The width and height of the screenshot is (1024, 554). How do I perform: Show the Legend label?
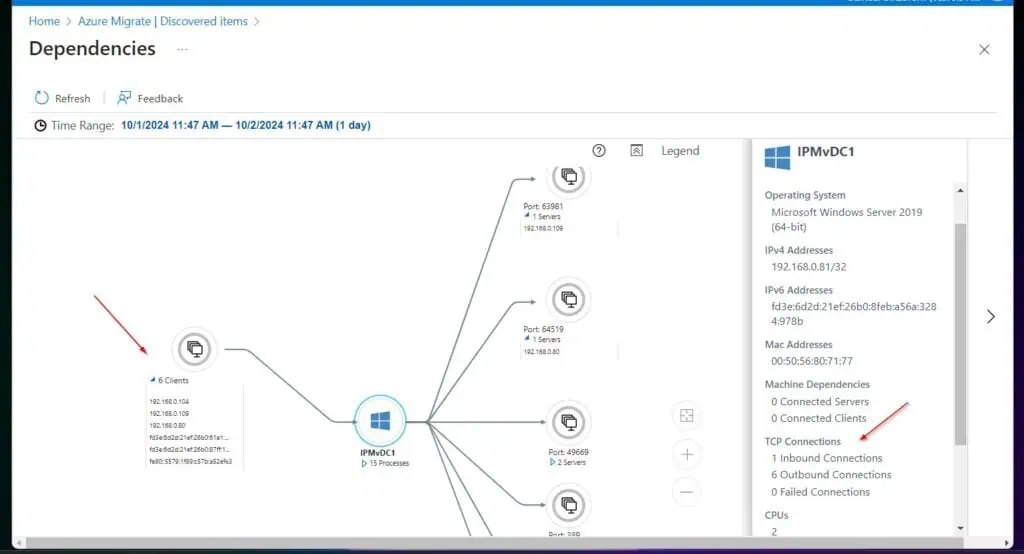(x=680, y=151)
